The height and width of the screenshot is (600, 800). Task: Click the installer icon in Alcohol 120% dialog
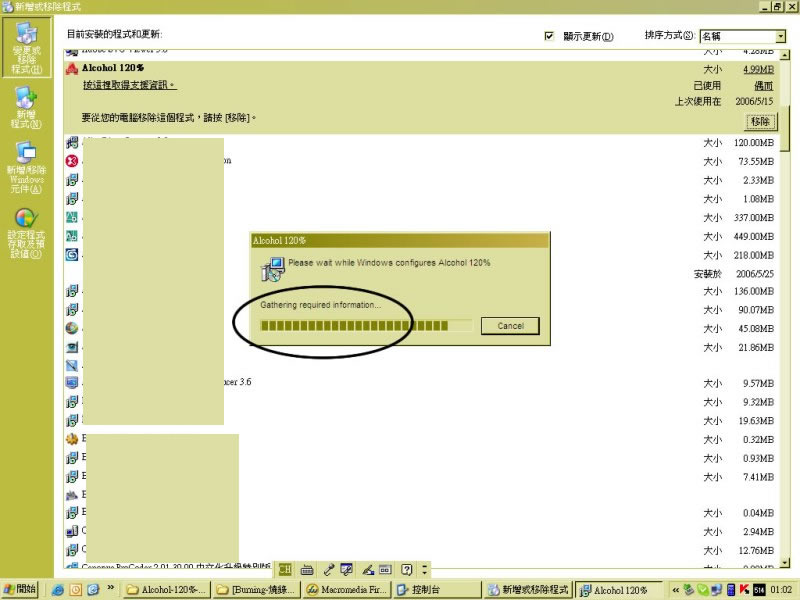[272, 269]
